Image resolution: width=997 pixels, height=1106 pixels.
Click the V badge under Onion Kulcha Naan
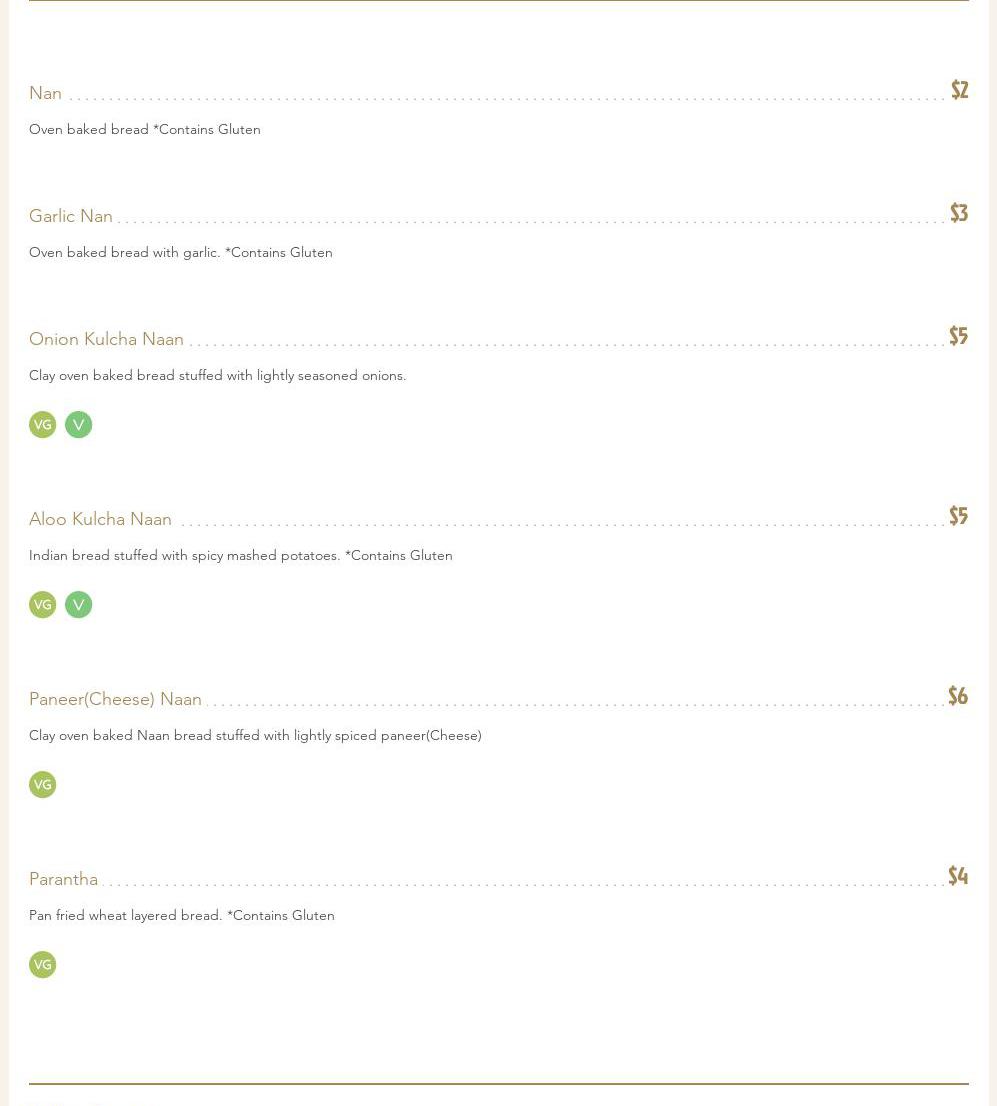click(78, 425)
